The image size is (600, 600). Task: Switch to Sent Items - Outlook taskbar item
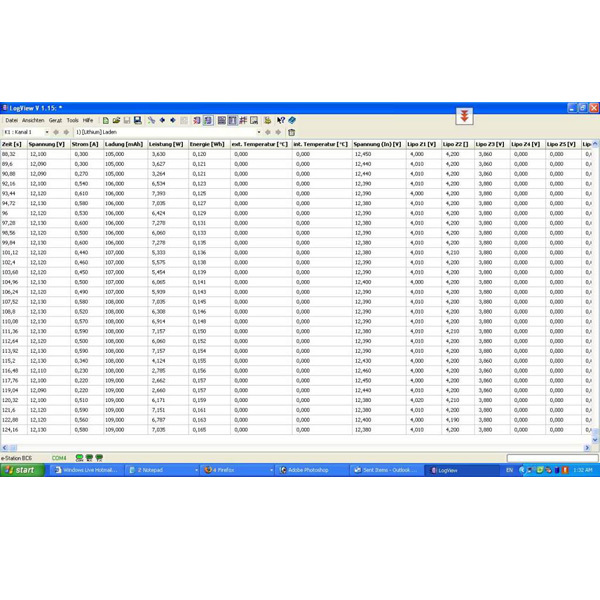(386, 470)
